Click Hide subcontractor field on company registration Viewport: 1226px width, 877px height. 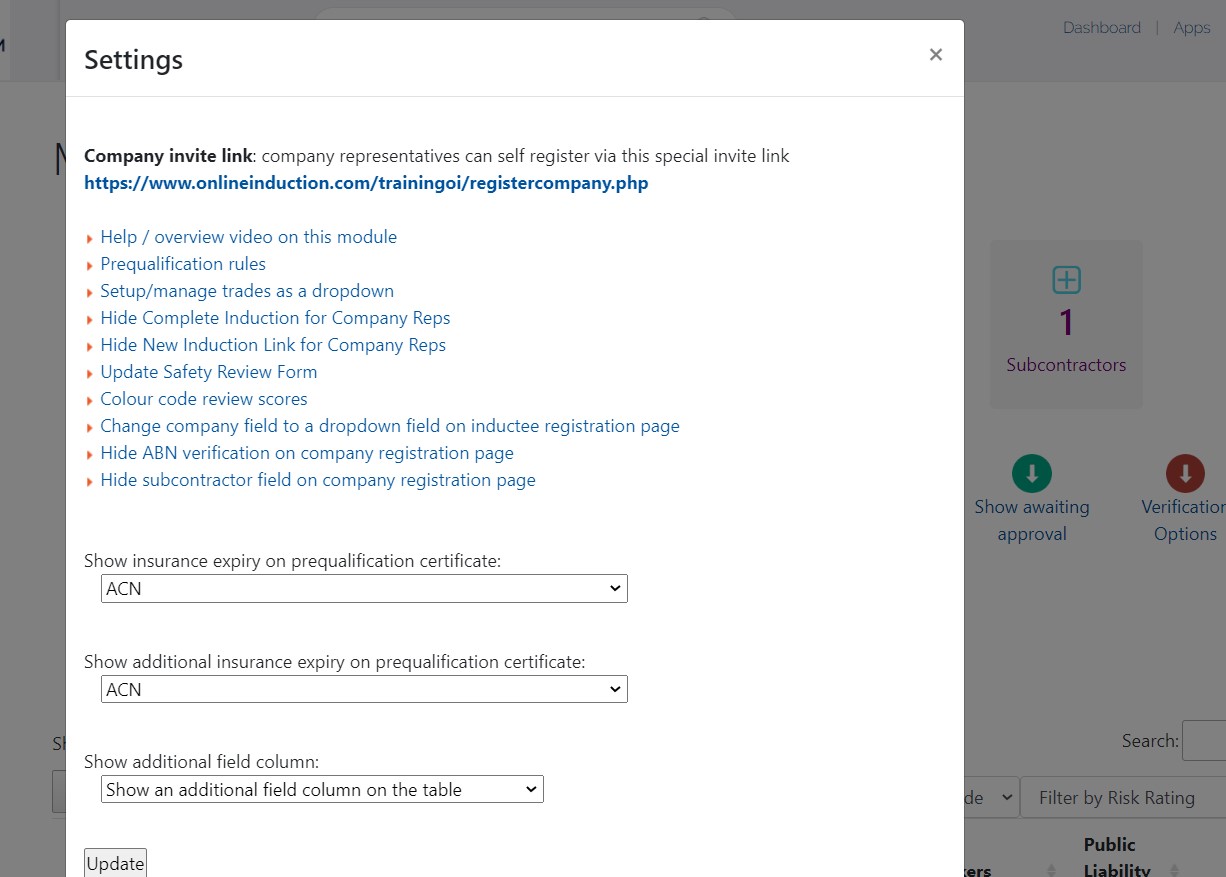pos(318,480)
